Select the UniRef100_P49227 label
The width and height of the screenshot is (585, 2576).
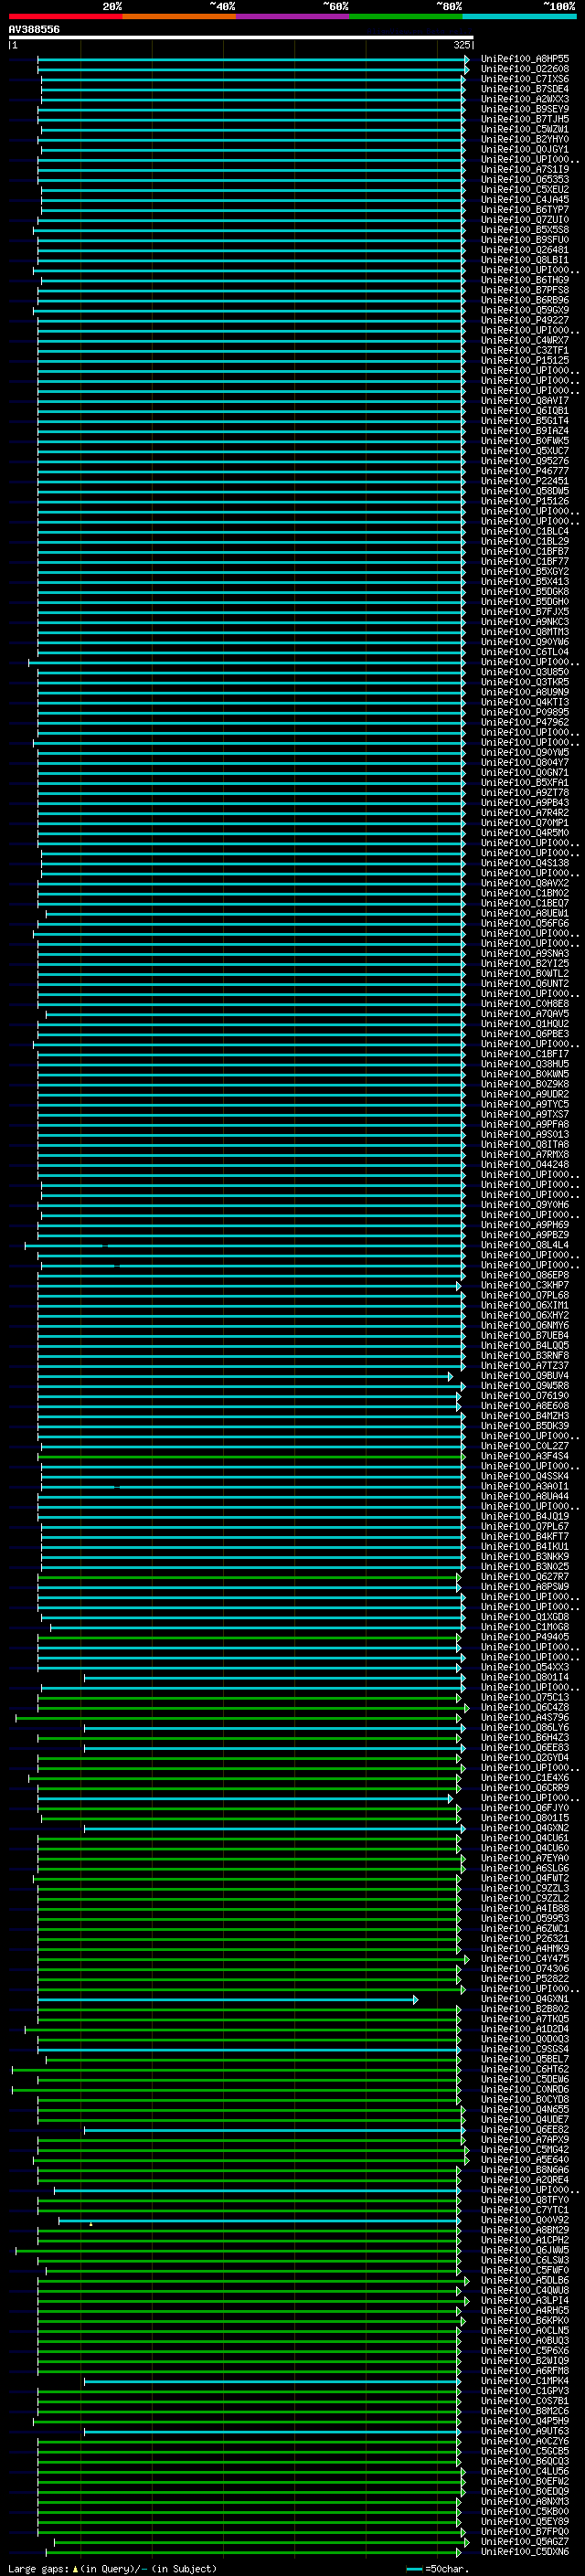[524, 320]
